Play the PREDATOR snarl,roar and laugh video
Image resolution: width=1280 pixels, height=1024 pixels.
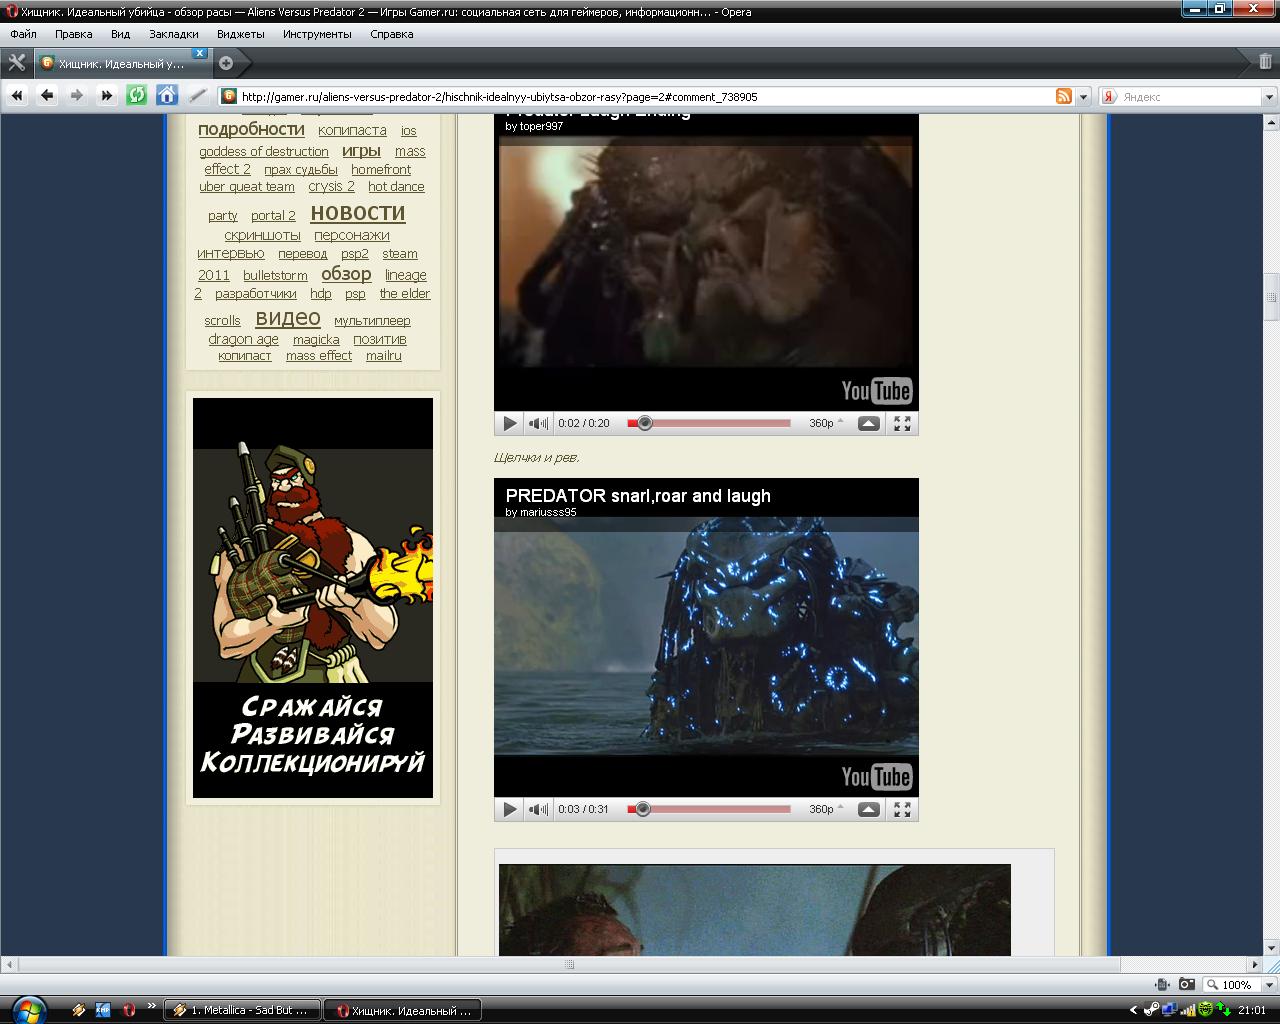510,809
